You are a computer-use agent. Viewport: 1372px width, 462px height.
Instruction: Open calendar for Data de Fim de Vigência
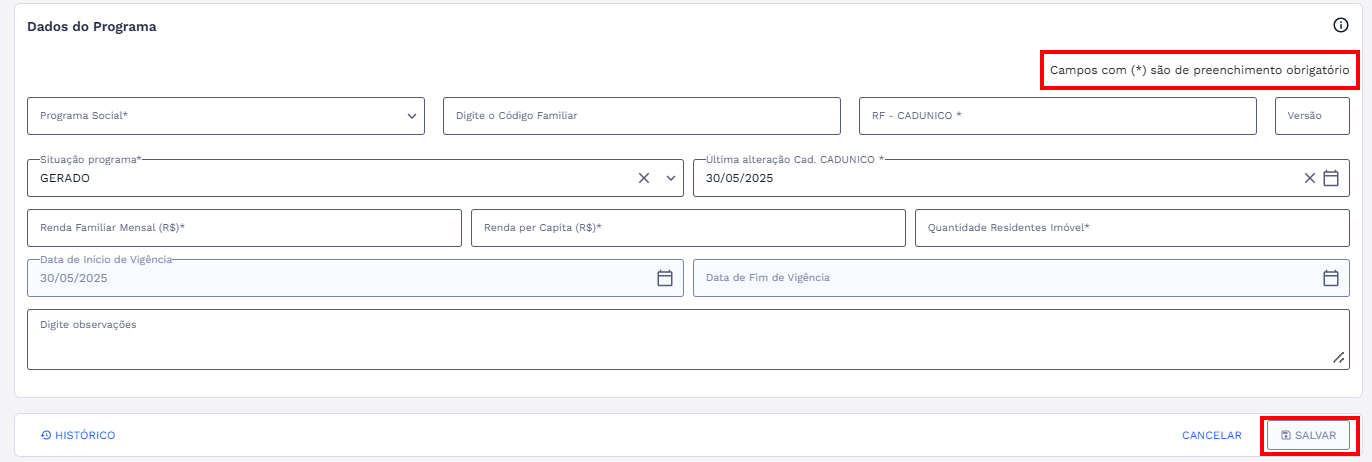click(x=1331, y=278)
